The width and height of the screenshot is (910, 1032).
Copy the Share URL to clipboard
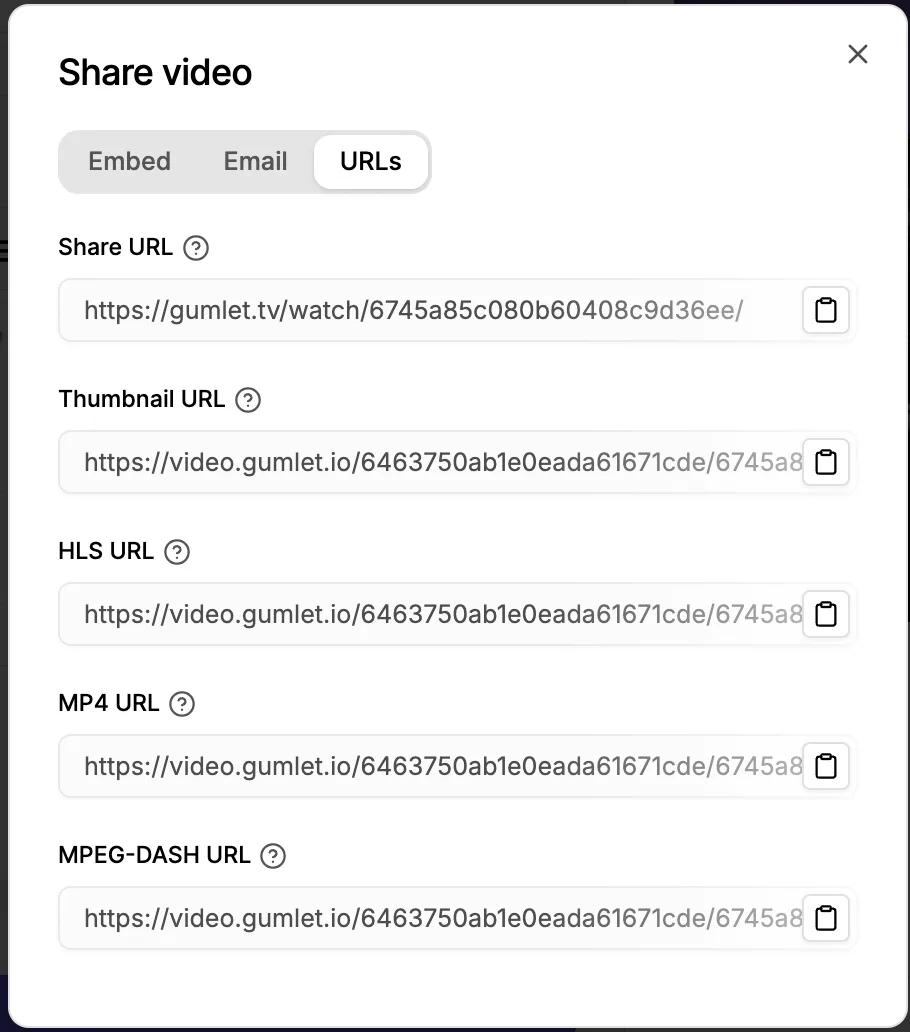coord(826,310)
